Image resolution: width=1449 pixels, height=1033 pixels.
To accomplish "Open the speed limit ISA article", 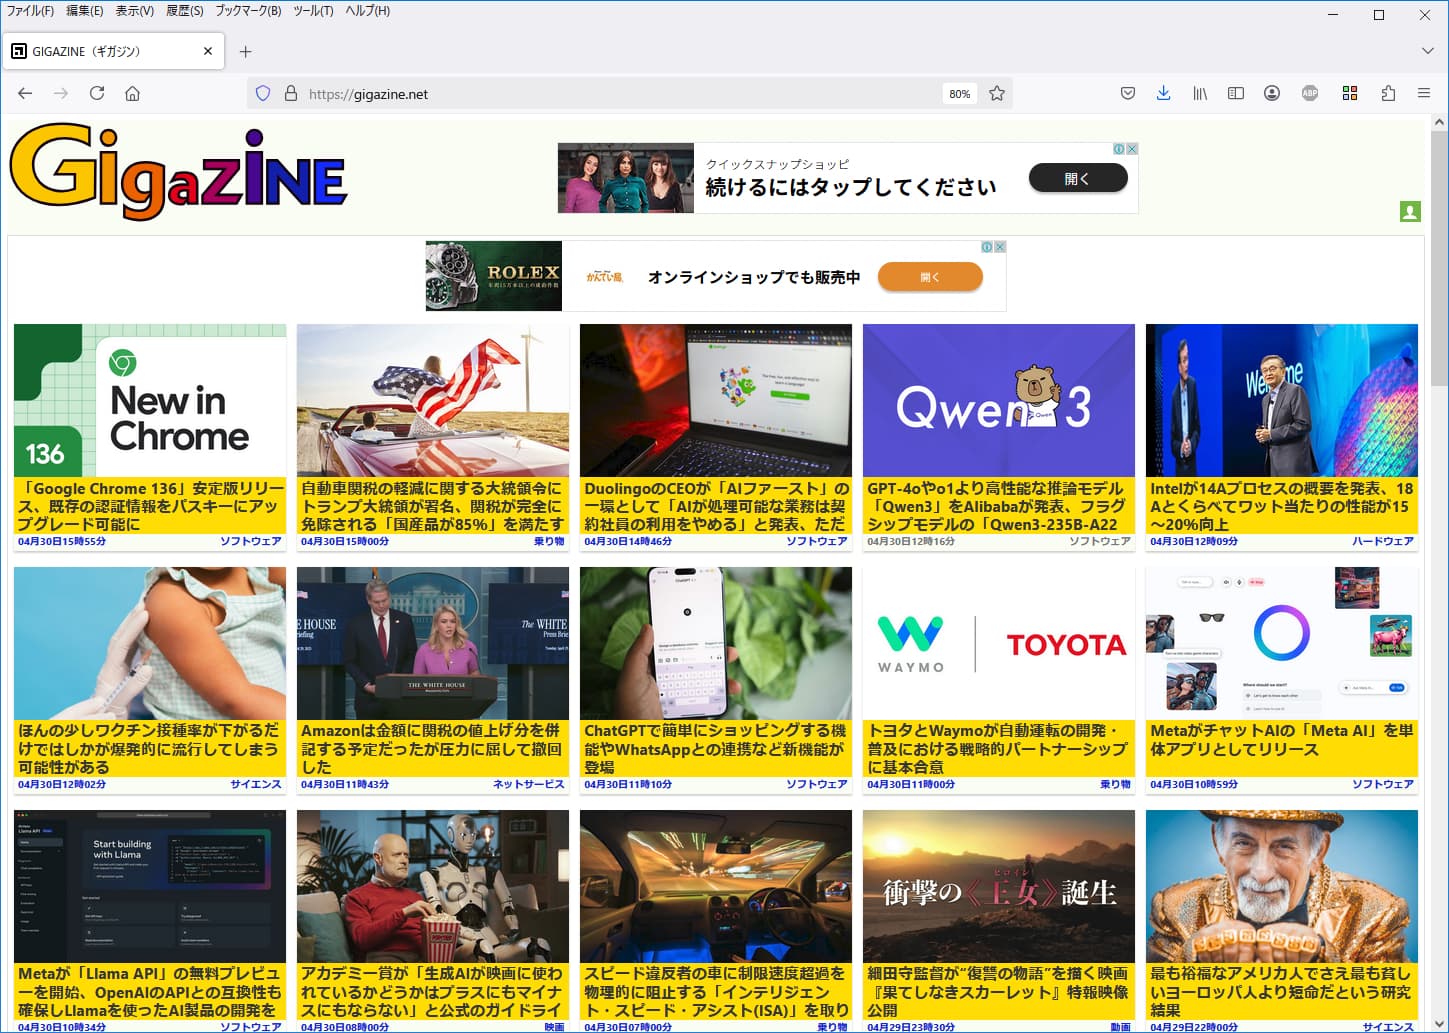I will pyautogui.click(x=716, y=991).
